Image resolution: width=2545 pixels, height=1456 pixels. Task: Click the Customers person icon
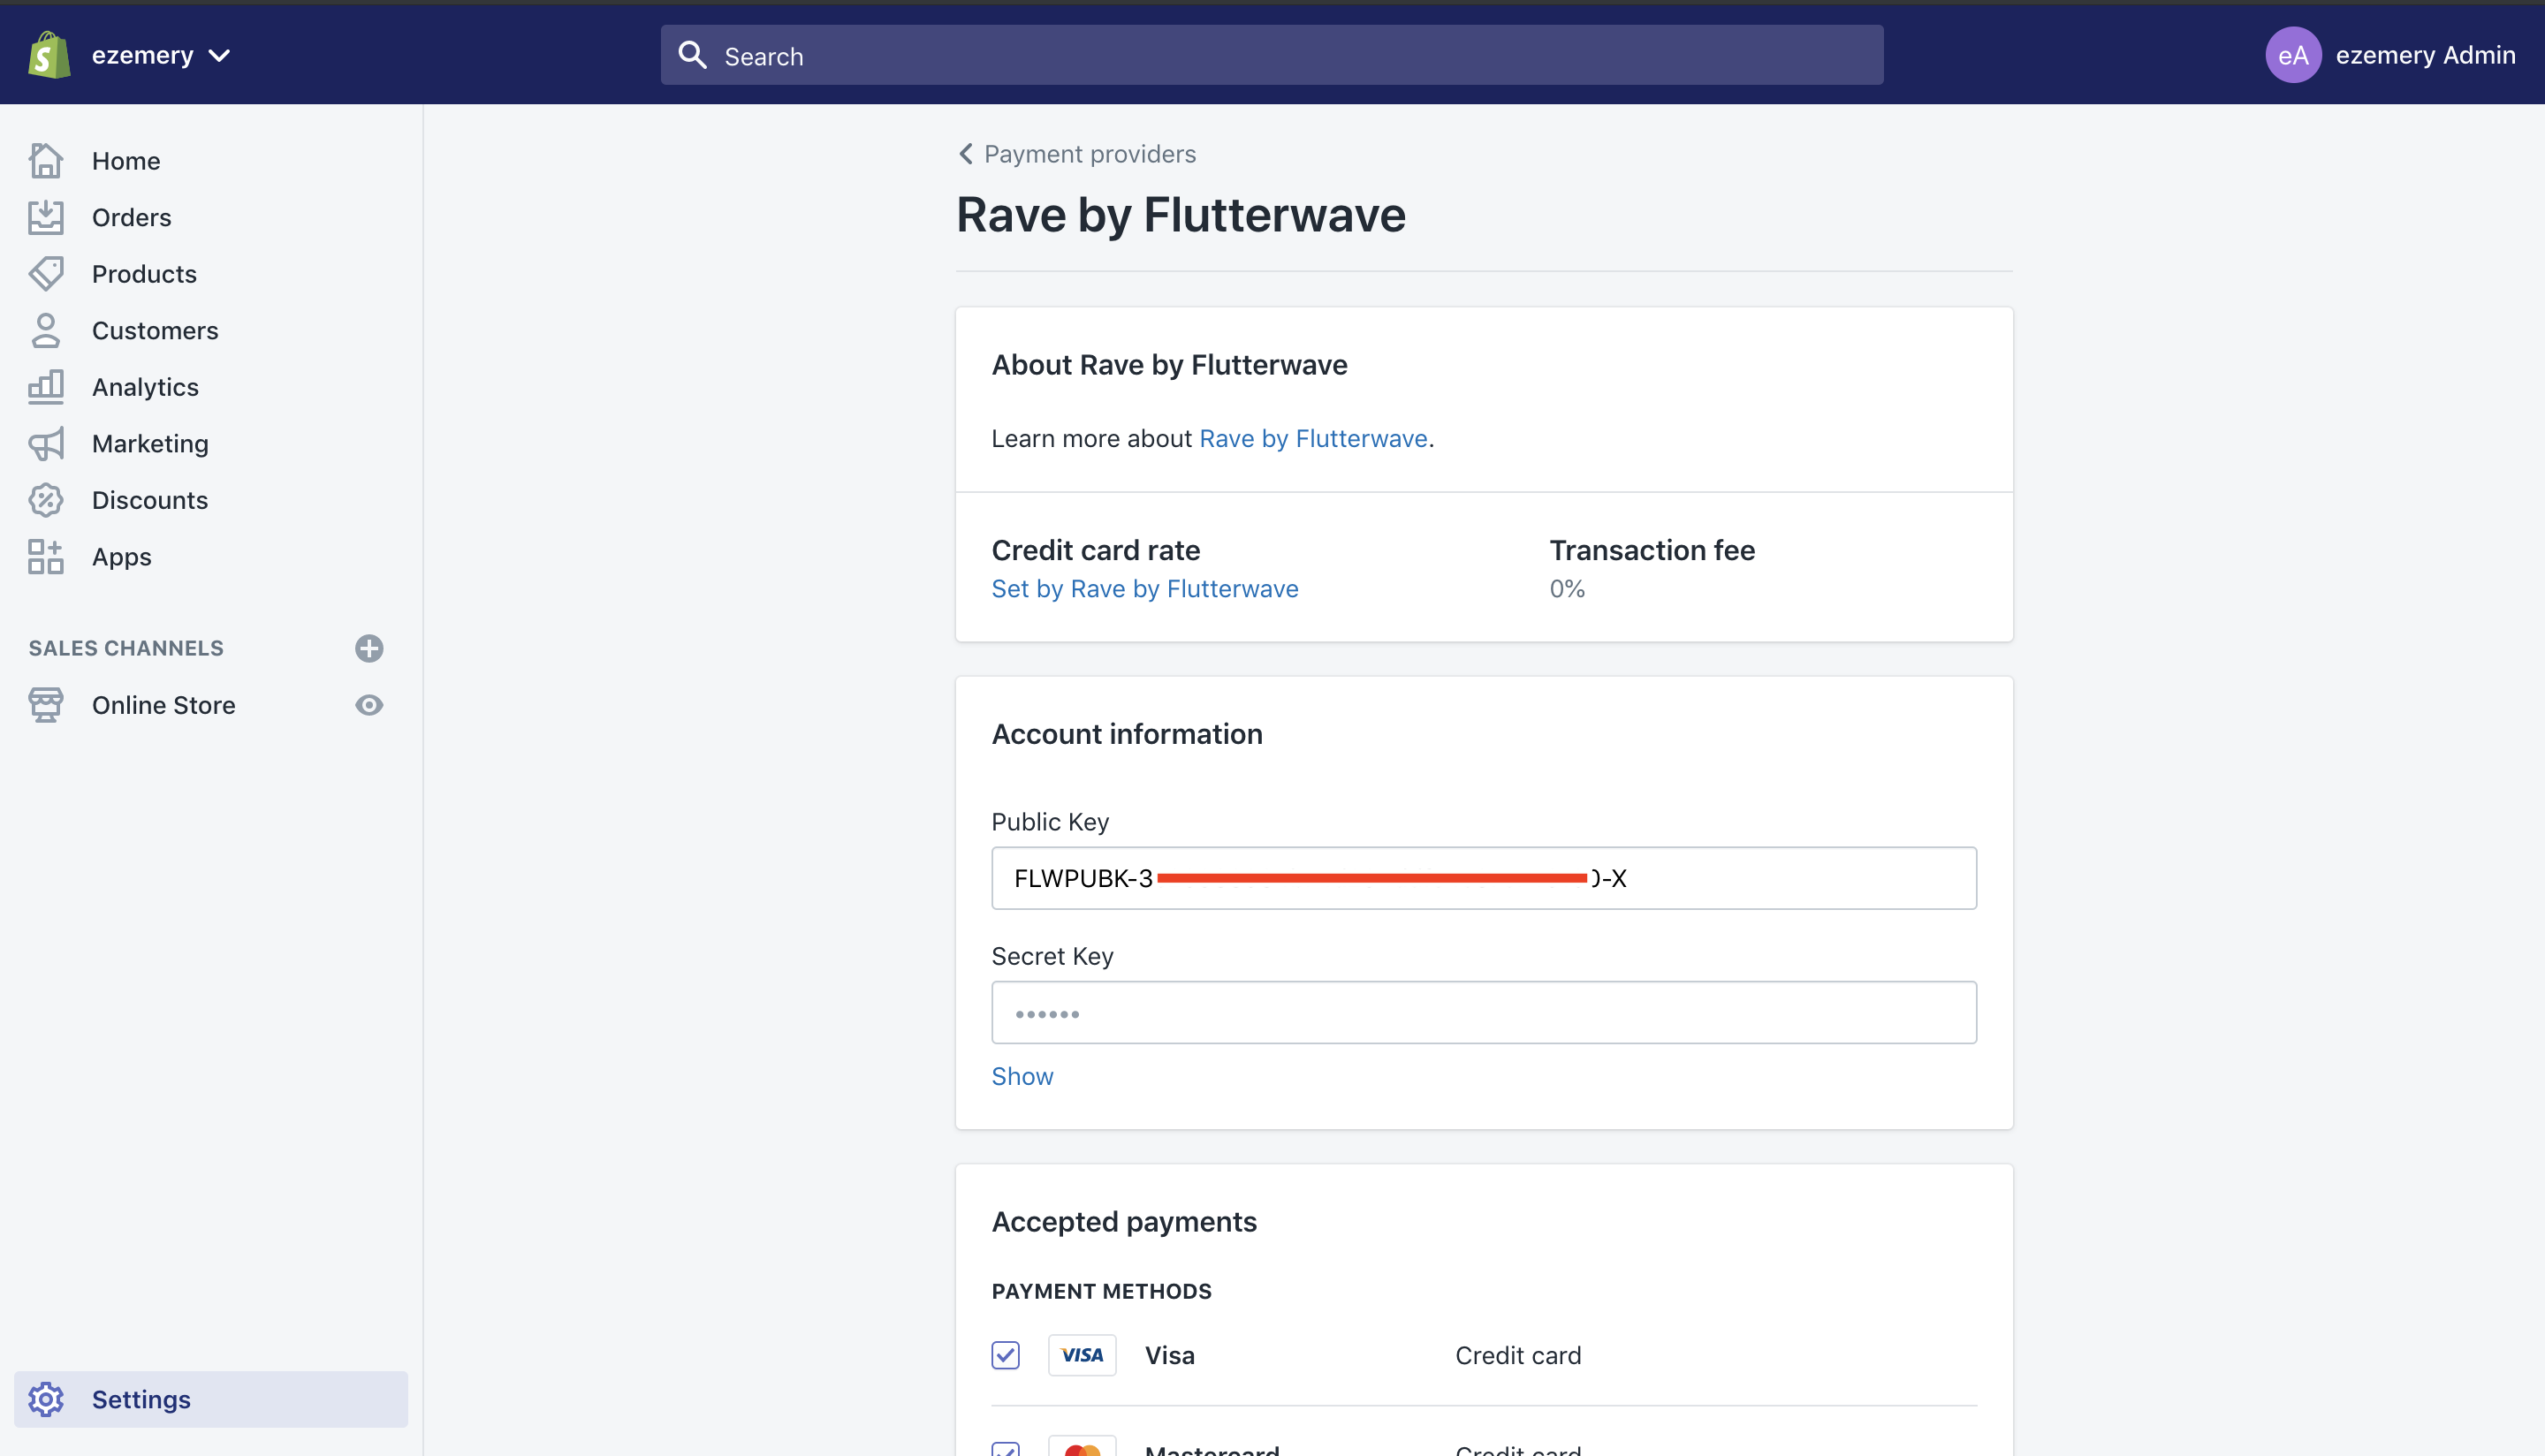46,330
